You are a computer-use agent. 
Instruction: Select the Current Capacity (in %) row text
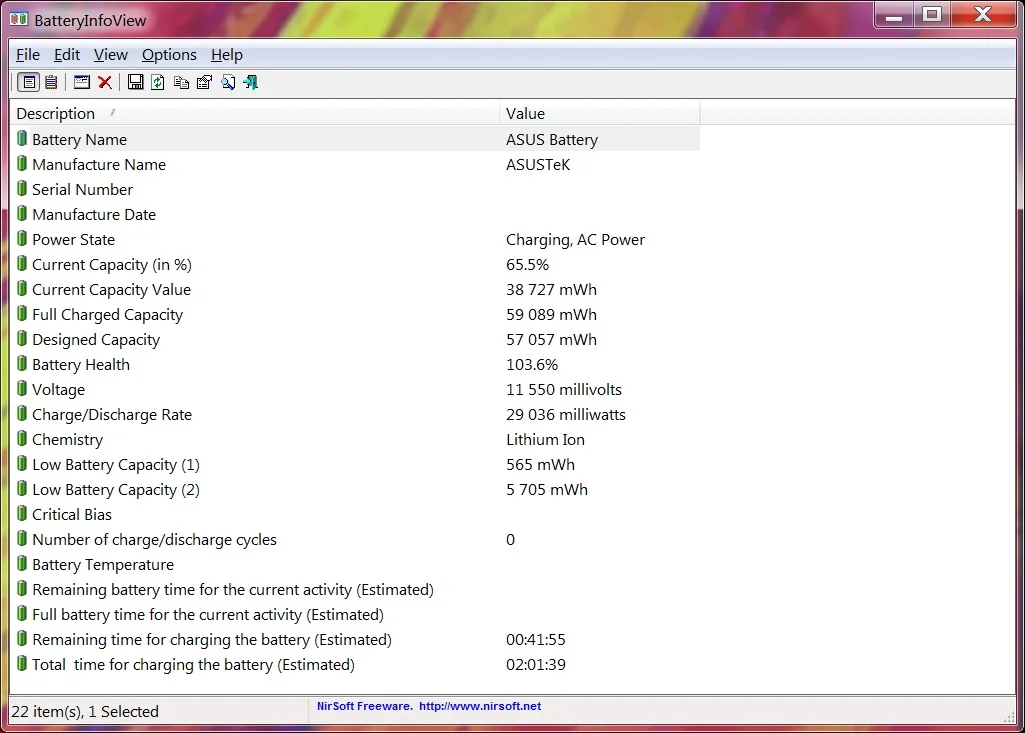tap(112, 265)
